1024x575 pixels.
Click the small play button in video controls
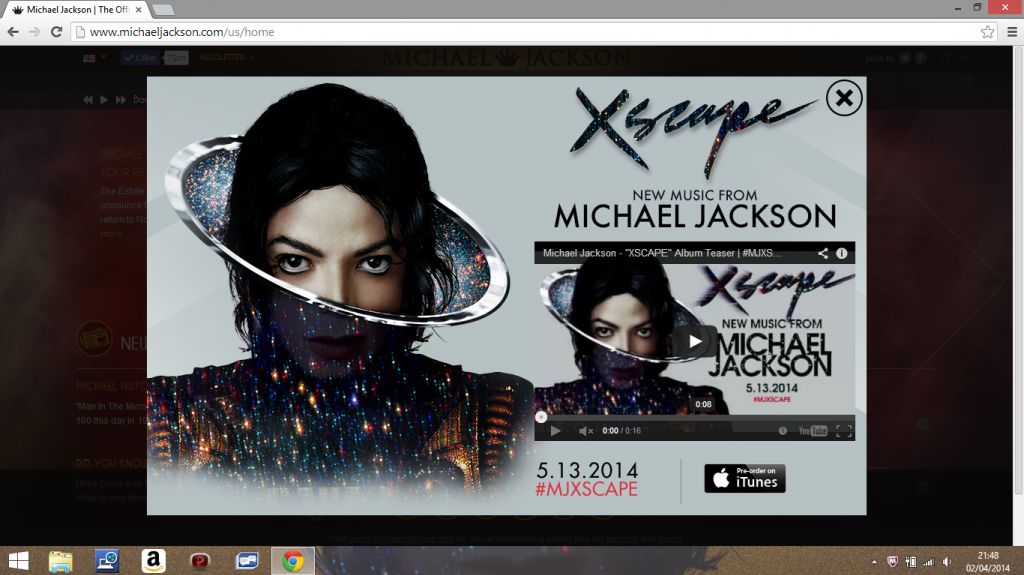[x=555, y=431]
